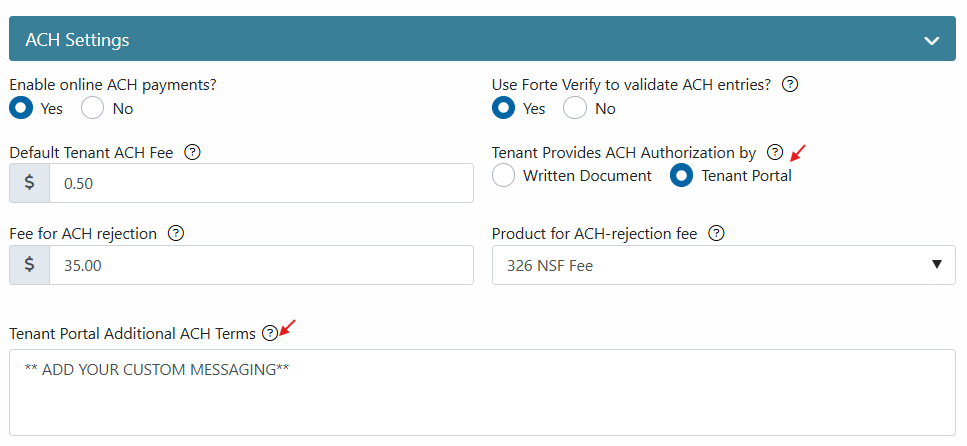This screenshot has width=967, height=446.
Task: Select No for Forte Verify validation
Action: tap(575, 108)
